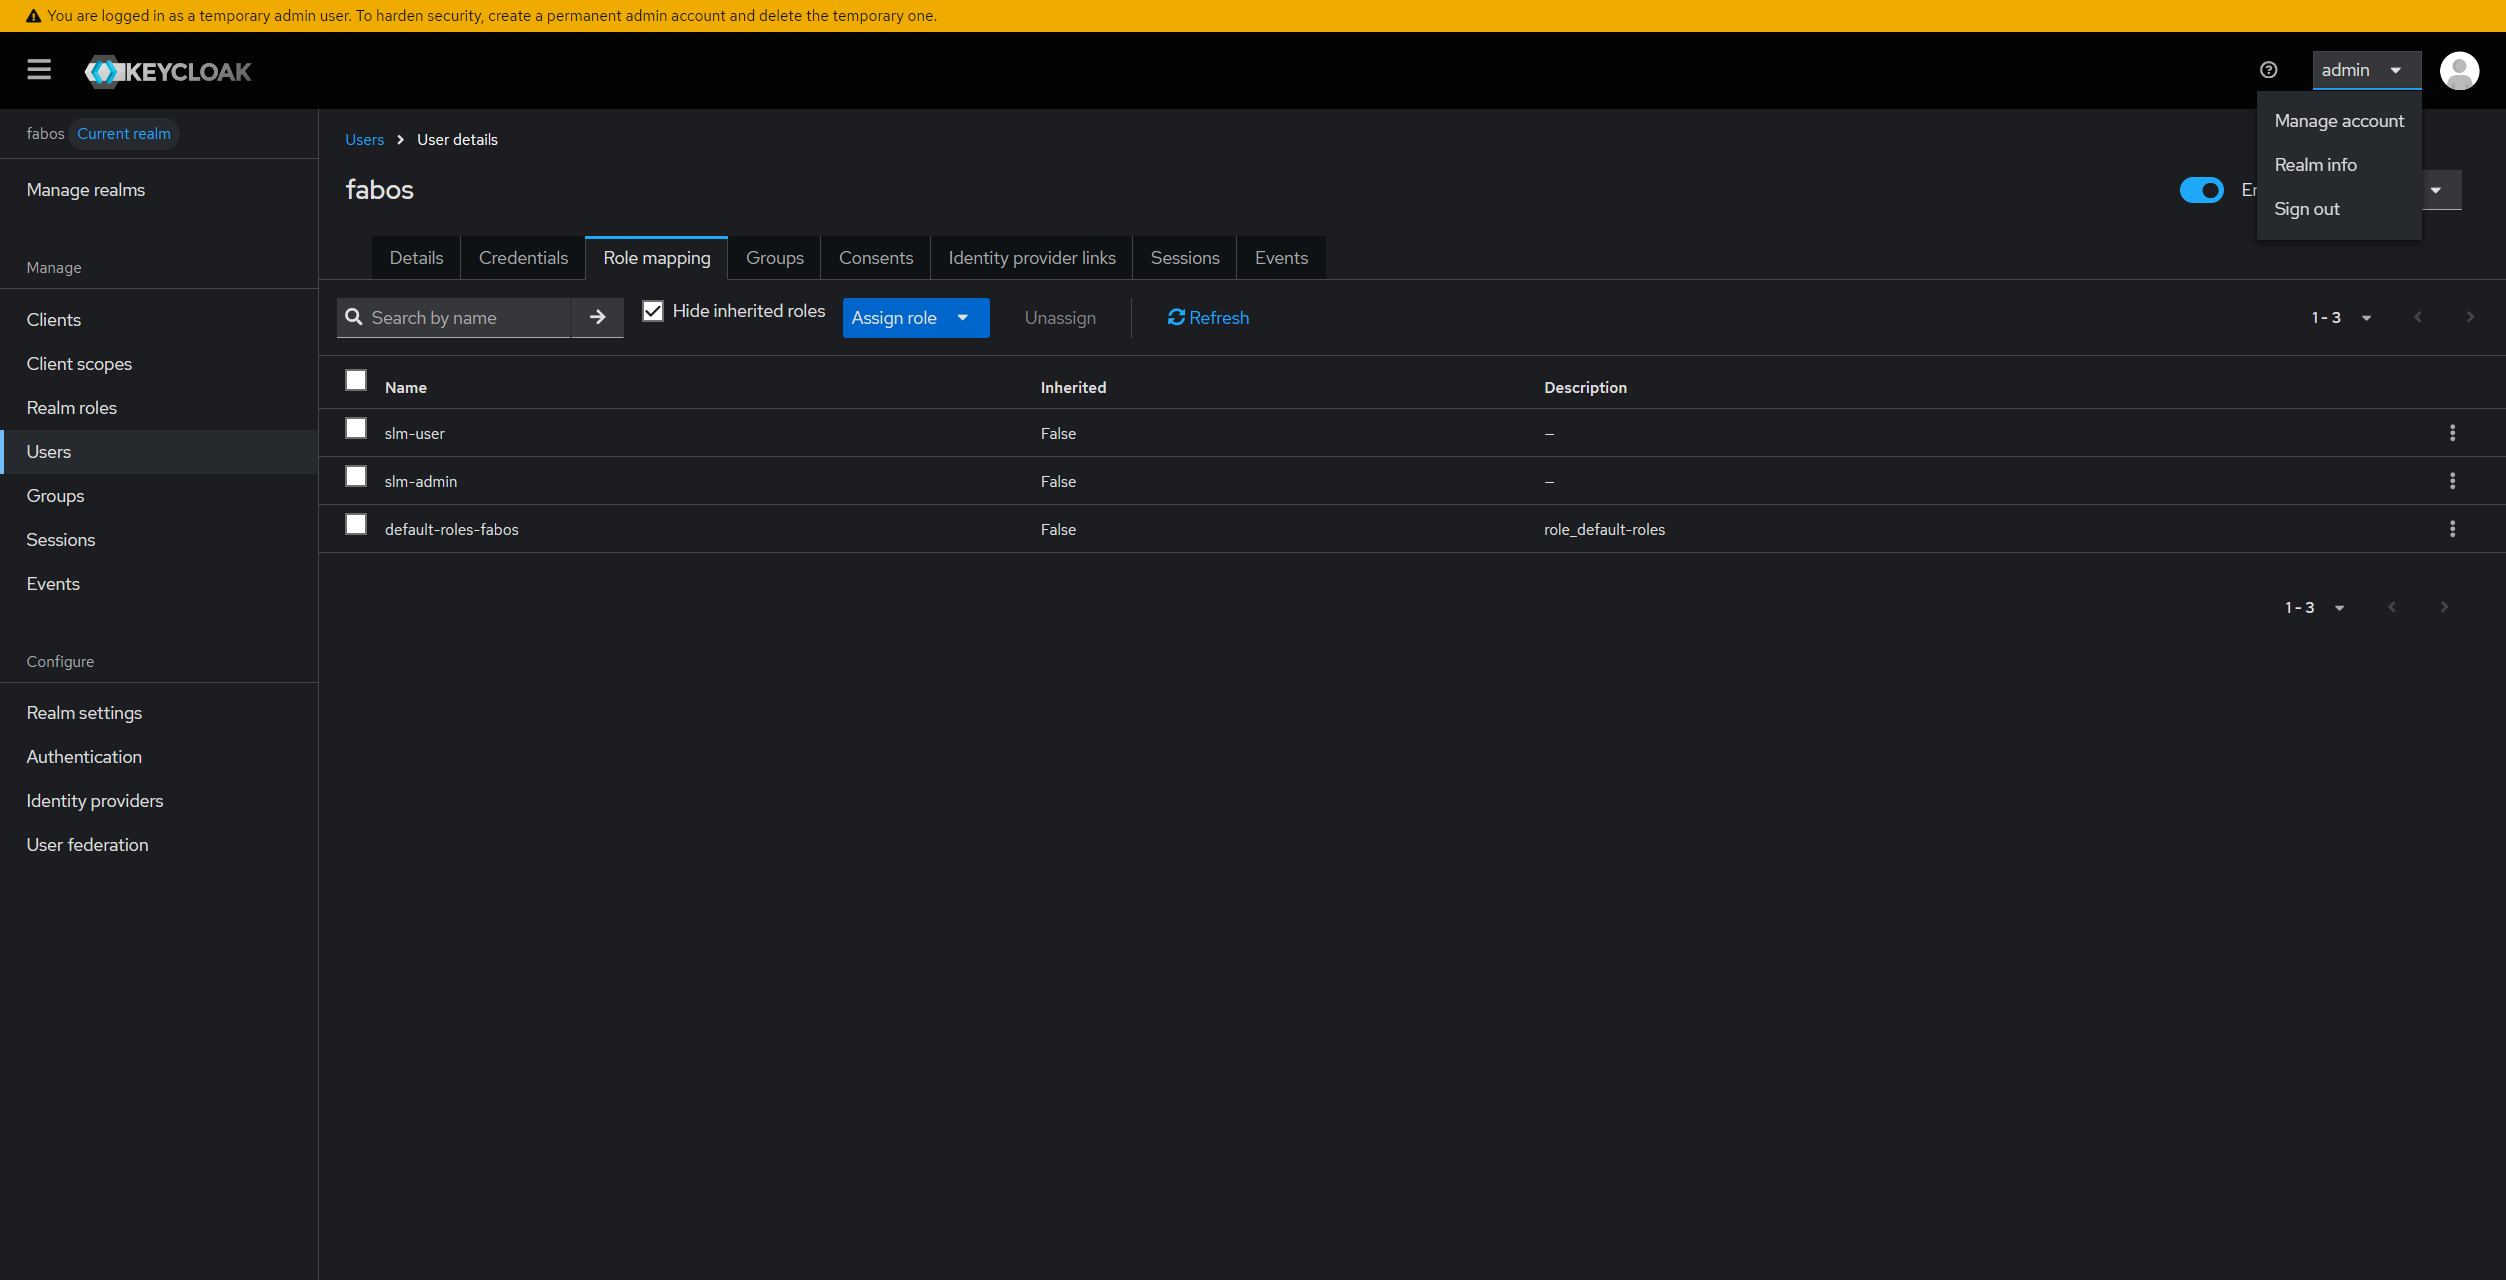
Task: Refresh the role mapping list
Action: 1207,317
